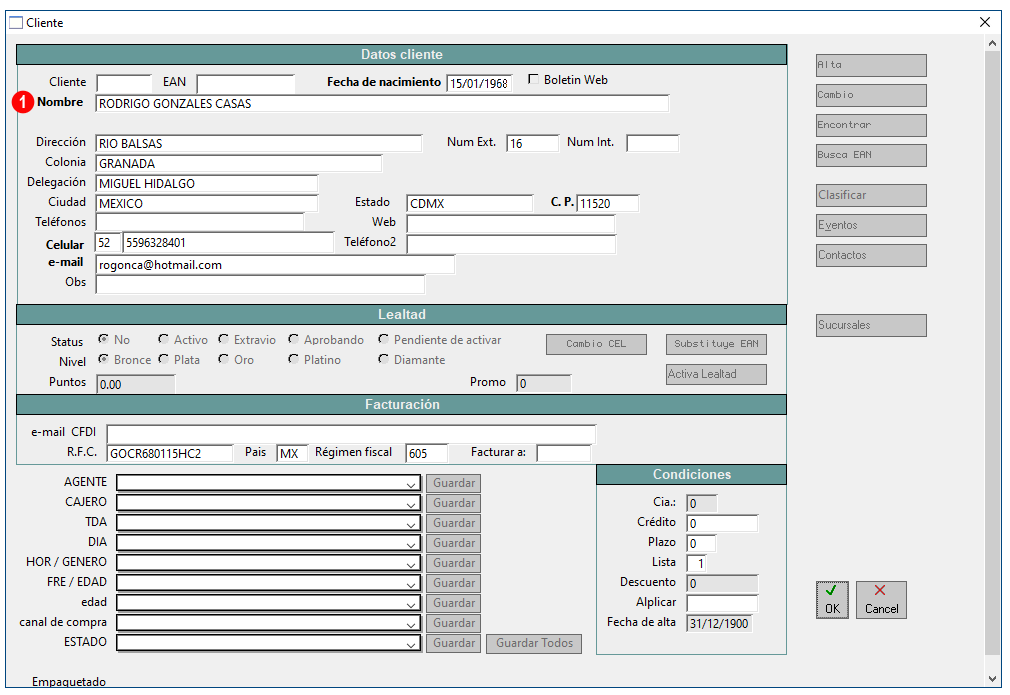Viewport: 1010px width, 695px height.
Task: Open the Eventos button
Action: (871, 225)
